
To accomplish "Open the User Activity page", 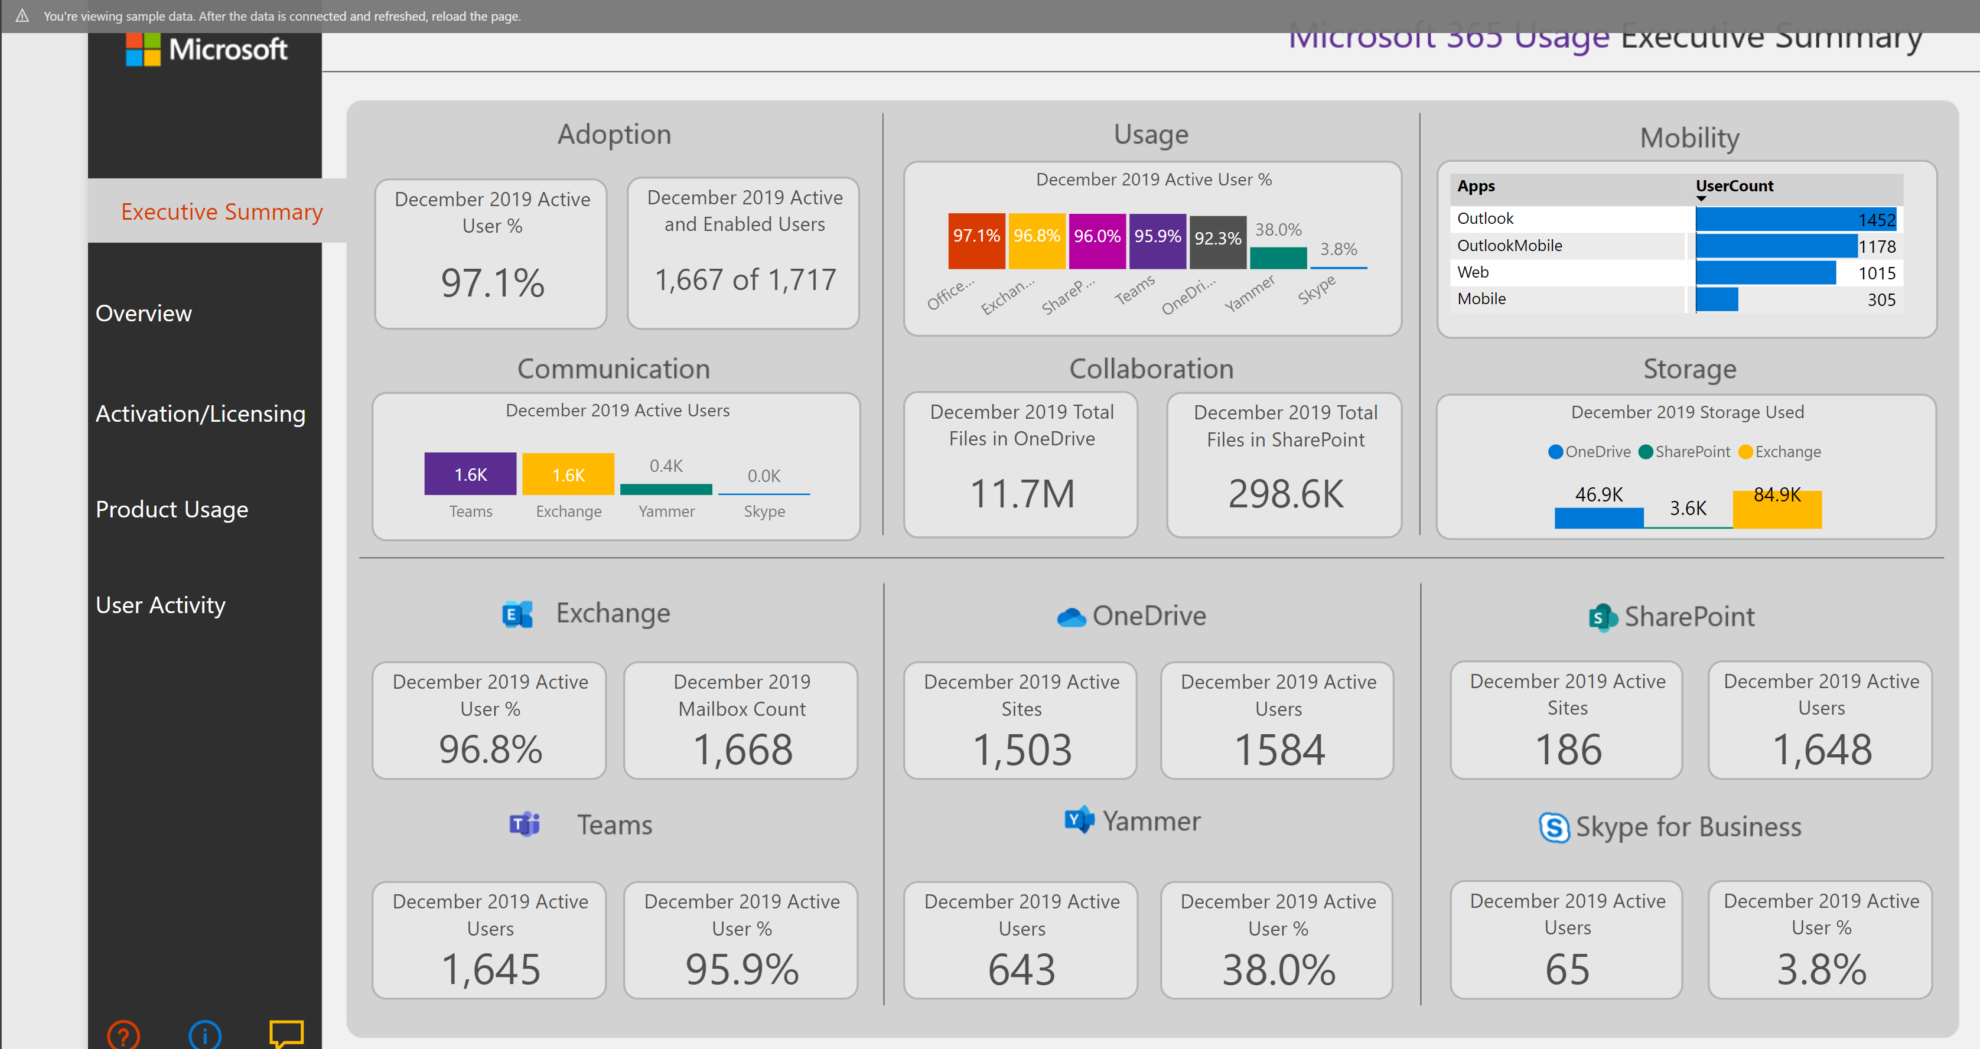I will coord(160,604).
